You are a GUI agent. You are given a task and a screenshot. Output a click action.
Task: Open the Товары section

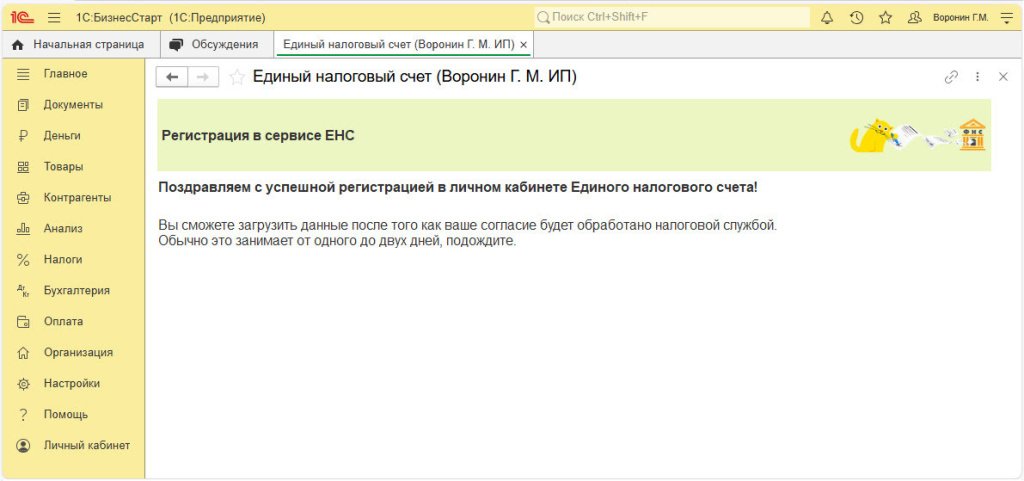[x=73, y=166]
